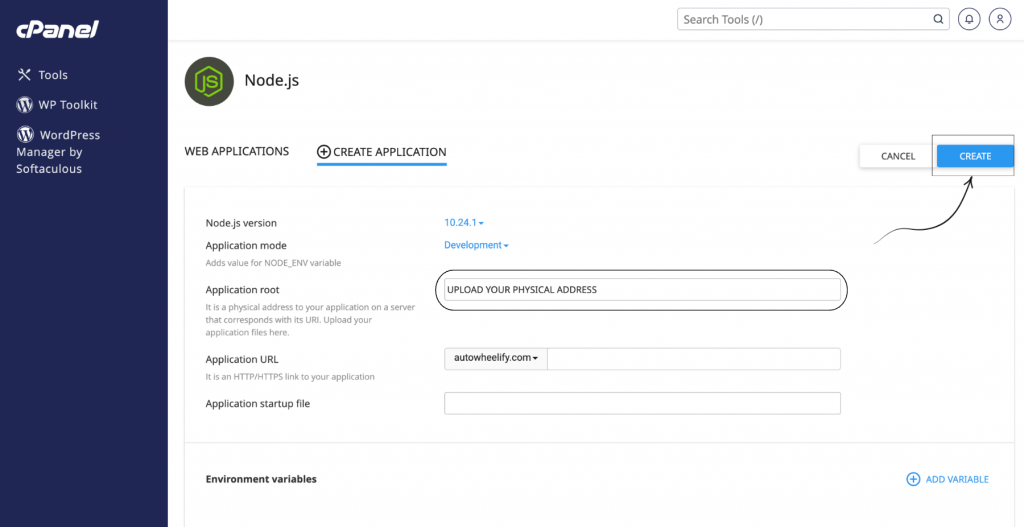The height and width of the screenshot is (527, 1024).
Task: Click the Application startup file label
Action: click(258, 404)
